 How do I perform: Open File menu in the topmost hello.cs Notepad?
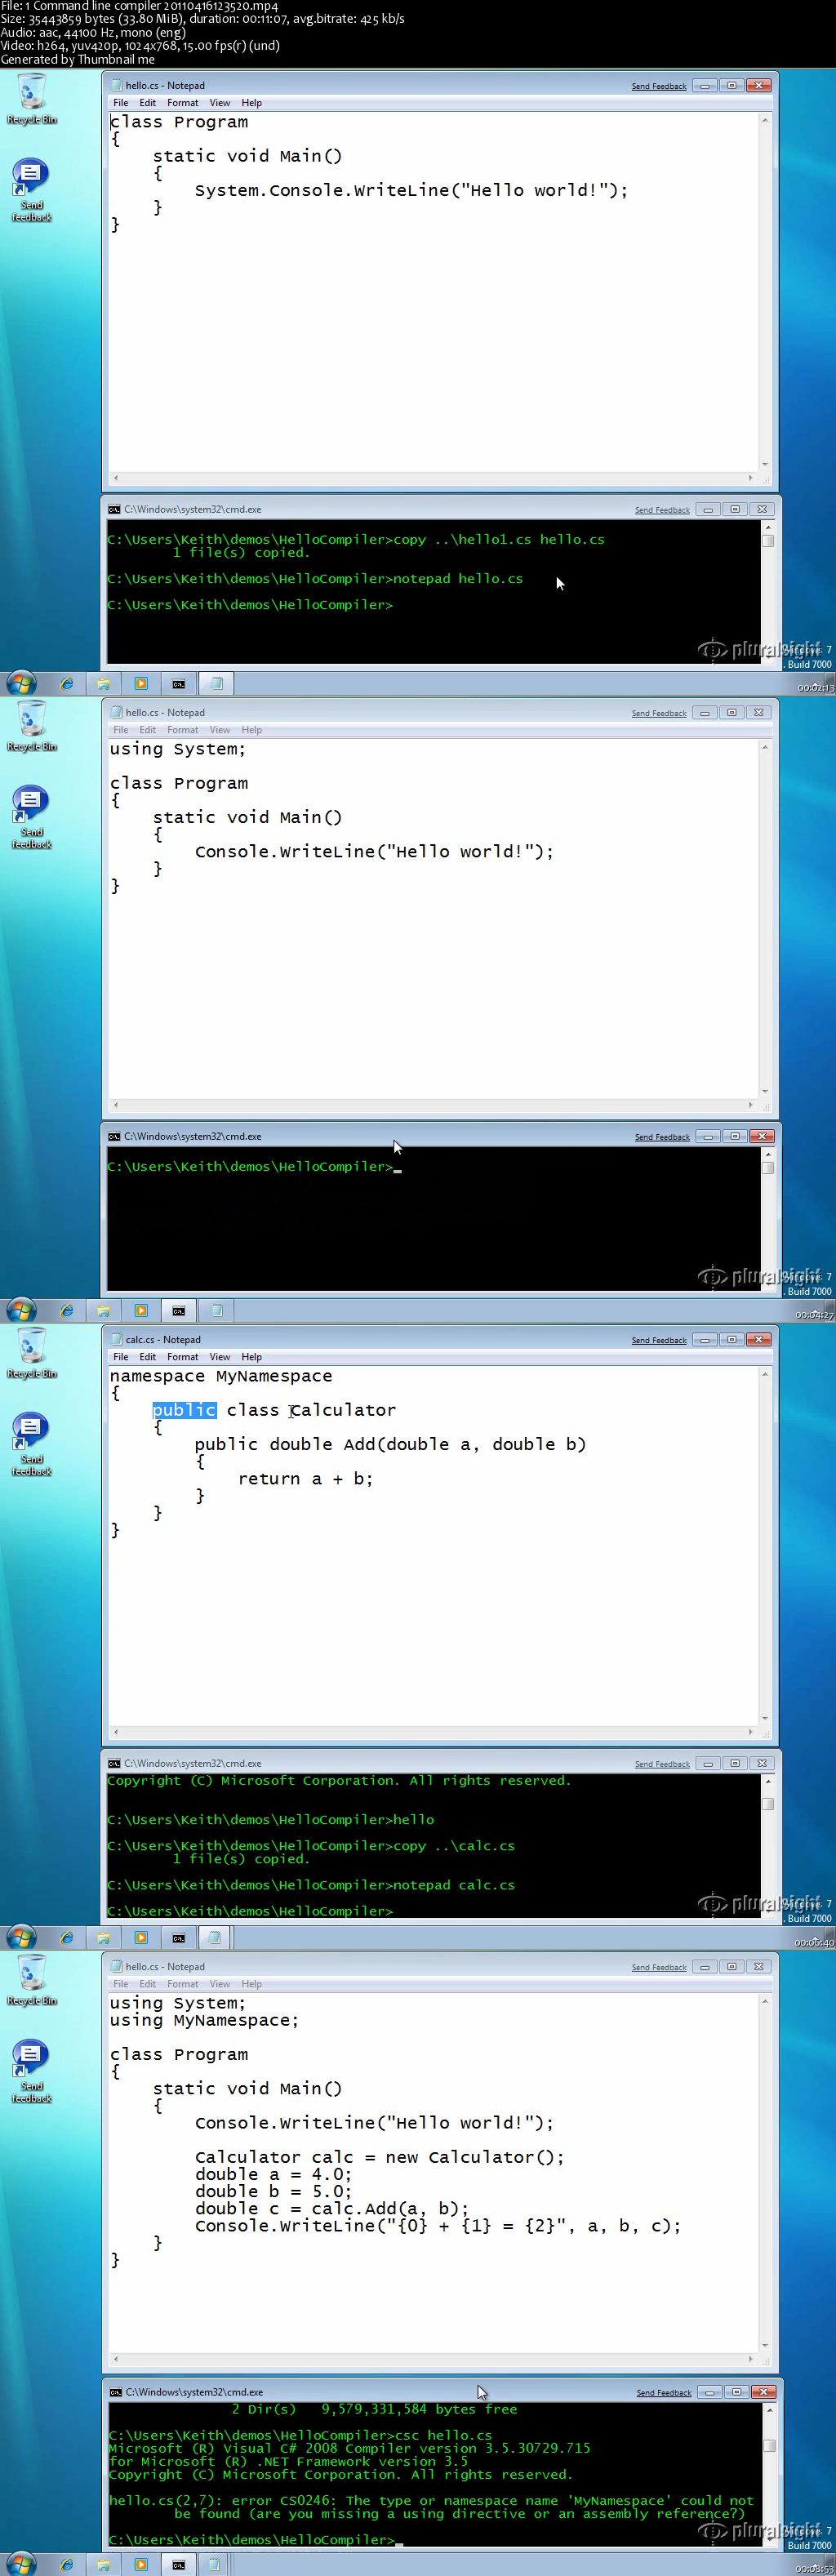120,103
